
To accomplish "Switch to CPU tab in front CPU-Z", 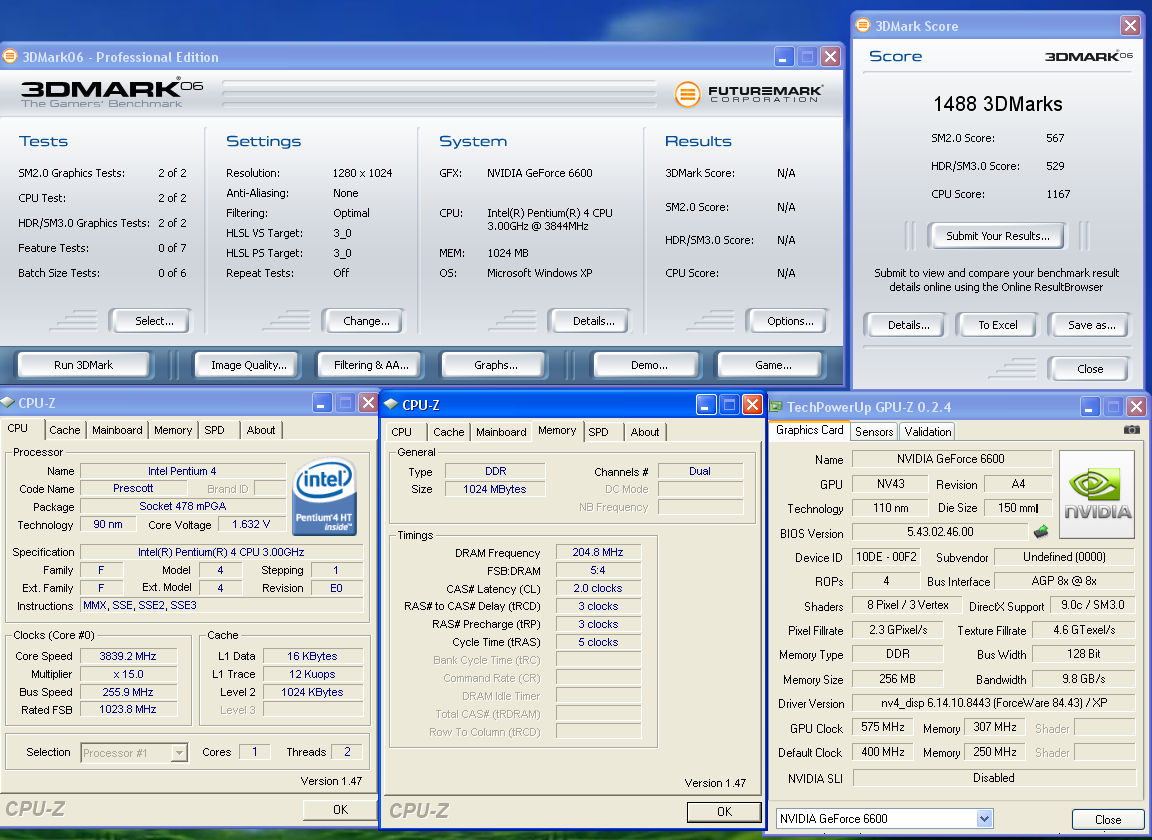I will [402, 432].
